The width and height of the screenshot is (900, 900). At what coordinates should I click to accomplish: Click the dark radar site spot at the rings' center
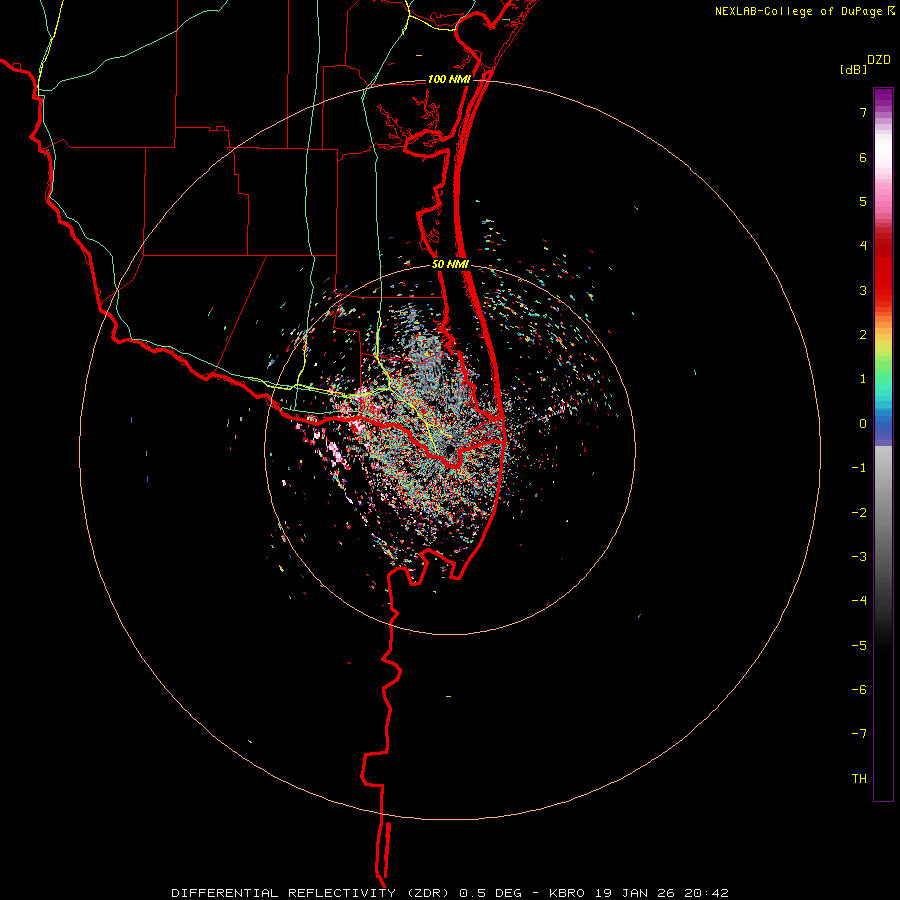coord(449,450)
